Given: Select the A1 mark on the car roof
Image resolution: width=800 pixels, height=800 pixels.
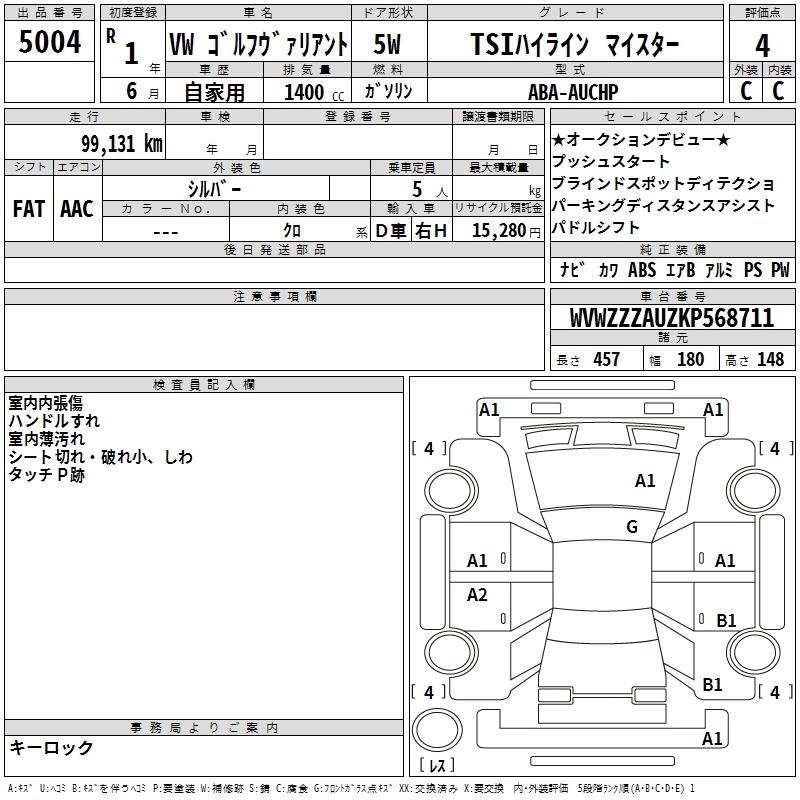Looking at the screenshot, I should point(645,481).
